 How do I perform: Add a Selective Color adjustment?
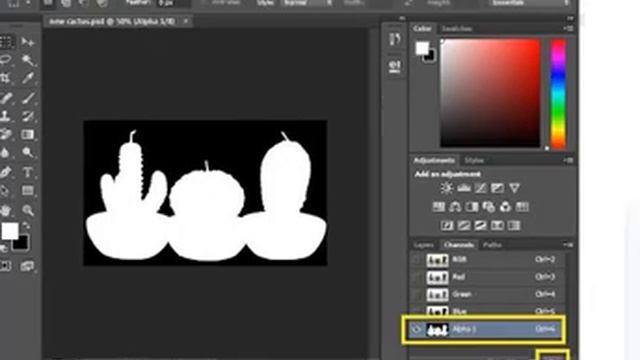pyautogui.click(x=514, y=225)
